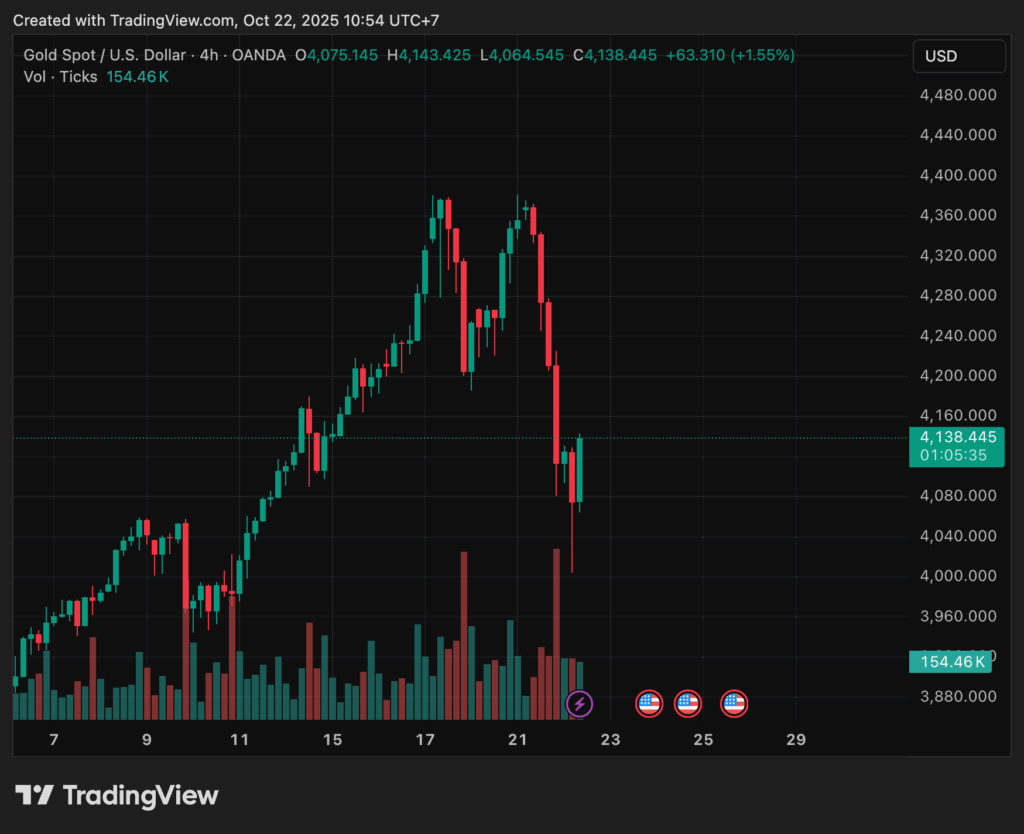1024x834 pixels.
Task: Click the TradingView logo at the bottom
Action: (x=117, y=796)
